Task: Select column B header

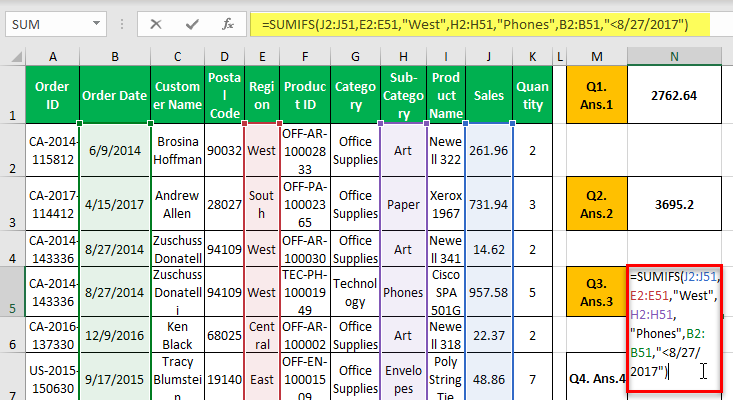Action: click(x=115, y=57)
